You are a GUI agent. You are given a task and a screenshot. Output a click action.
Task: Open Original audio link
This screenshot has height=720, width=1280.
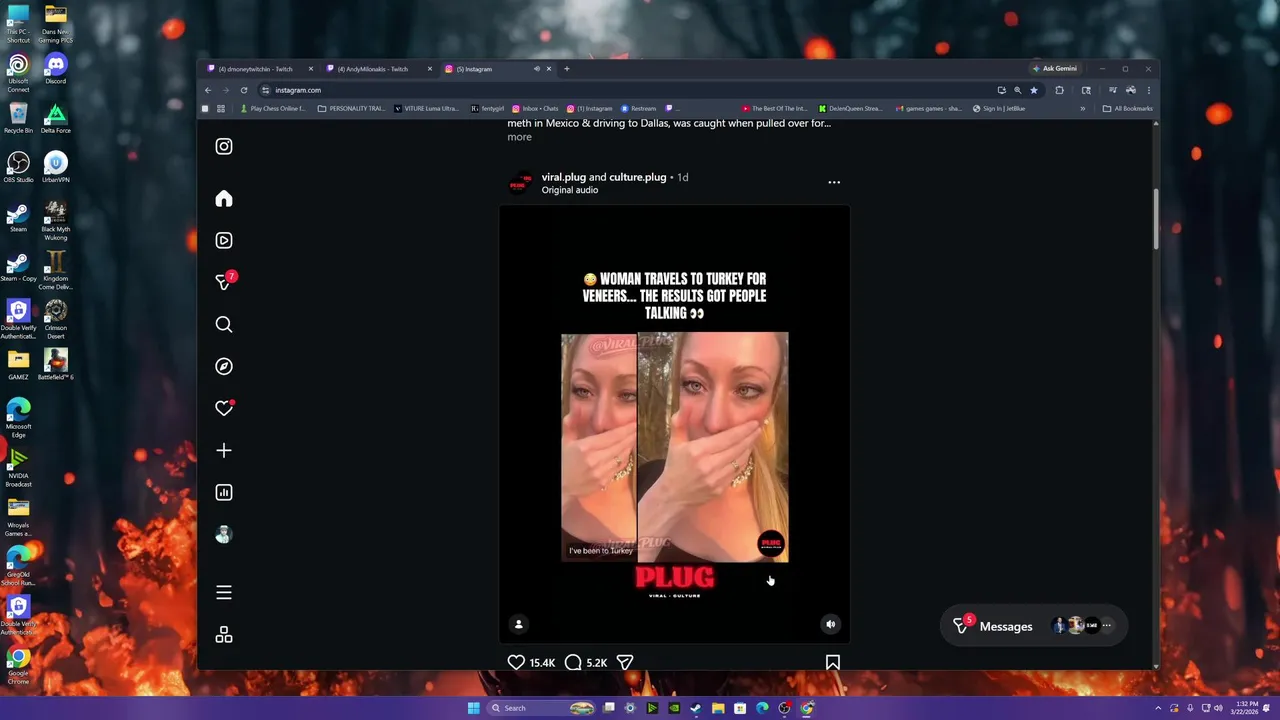[x=570, y=190]
